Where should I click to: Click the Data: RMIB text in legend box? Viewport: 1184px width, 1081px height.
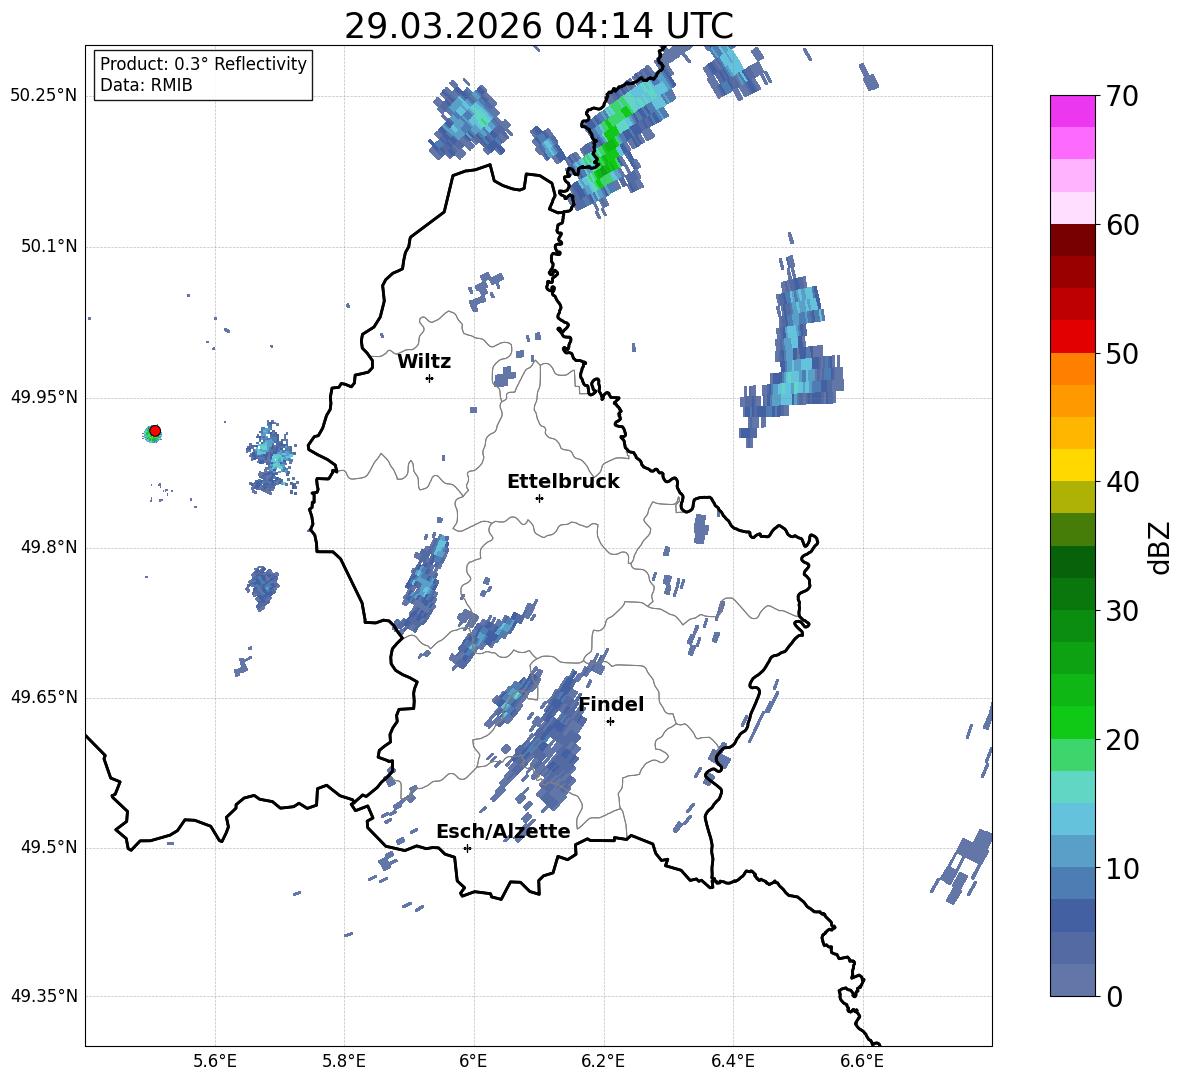point(146,86)
